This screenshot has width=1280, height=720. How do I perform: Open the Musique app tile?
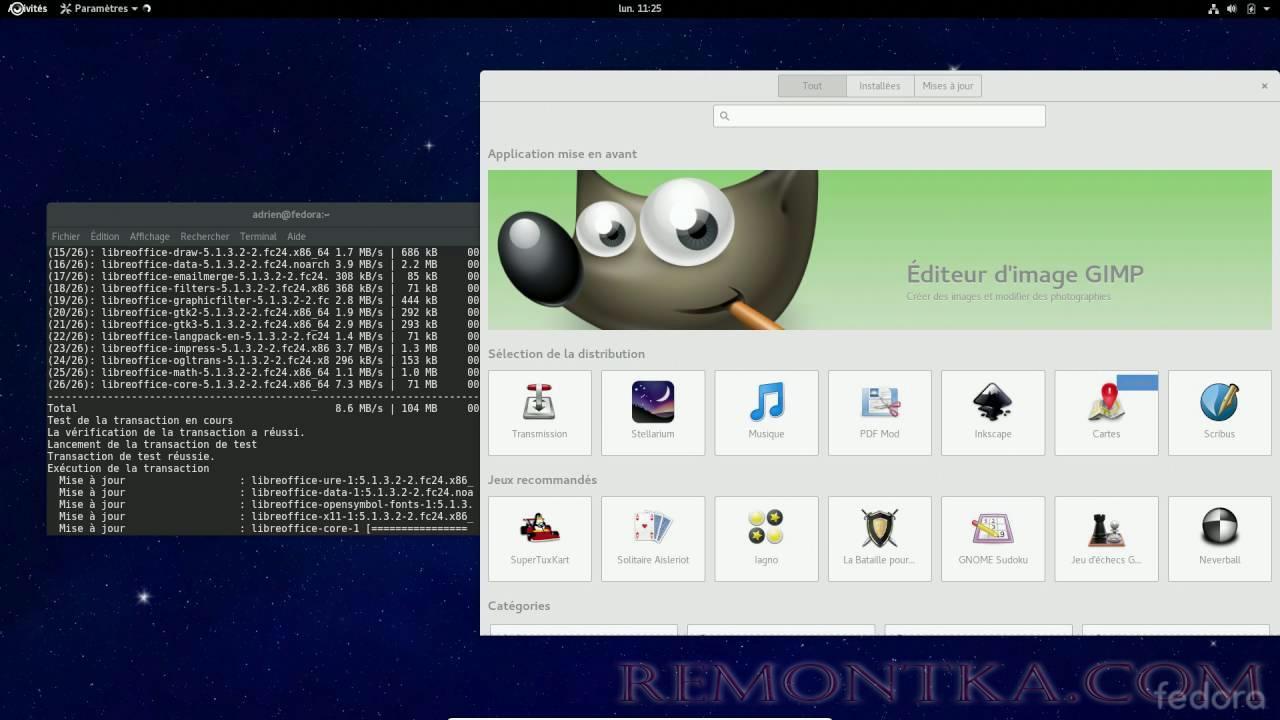click(x=766, y=413)
